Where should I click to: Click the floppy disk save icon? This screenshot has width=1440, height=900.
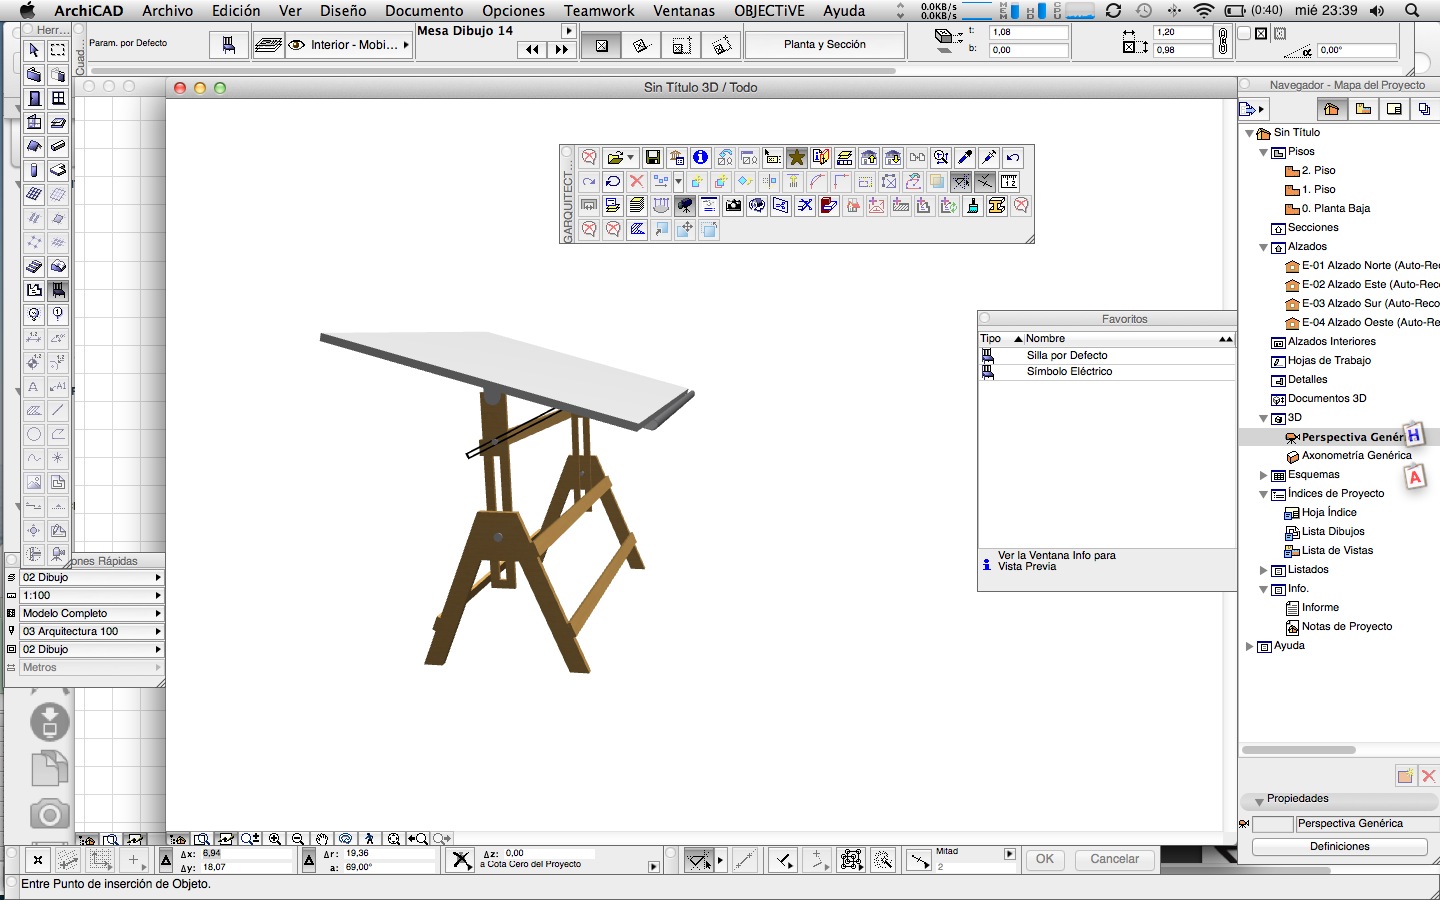tap(652, 158)
